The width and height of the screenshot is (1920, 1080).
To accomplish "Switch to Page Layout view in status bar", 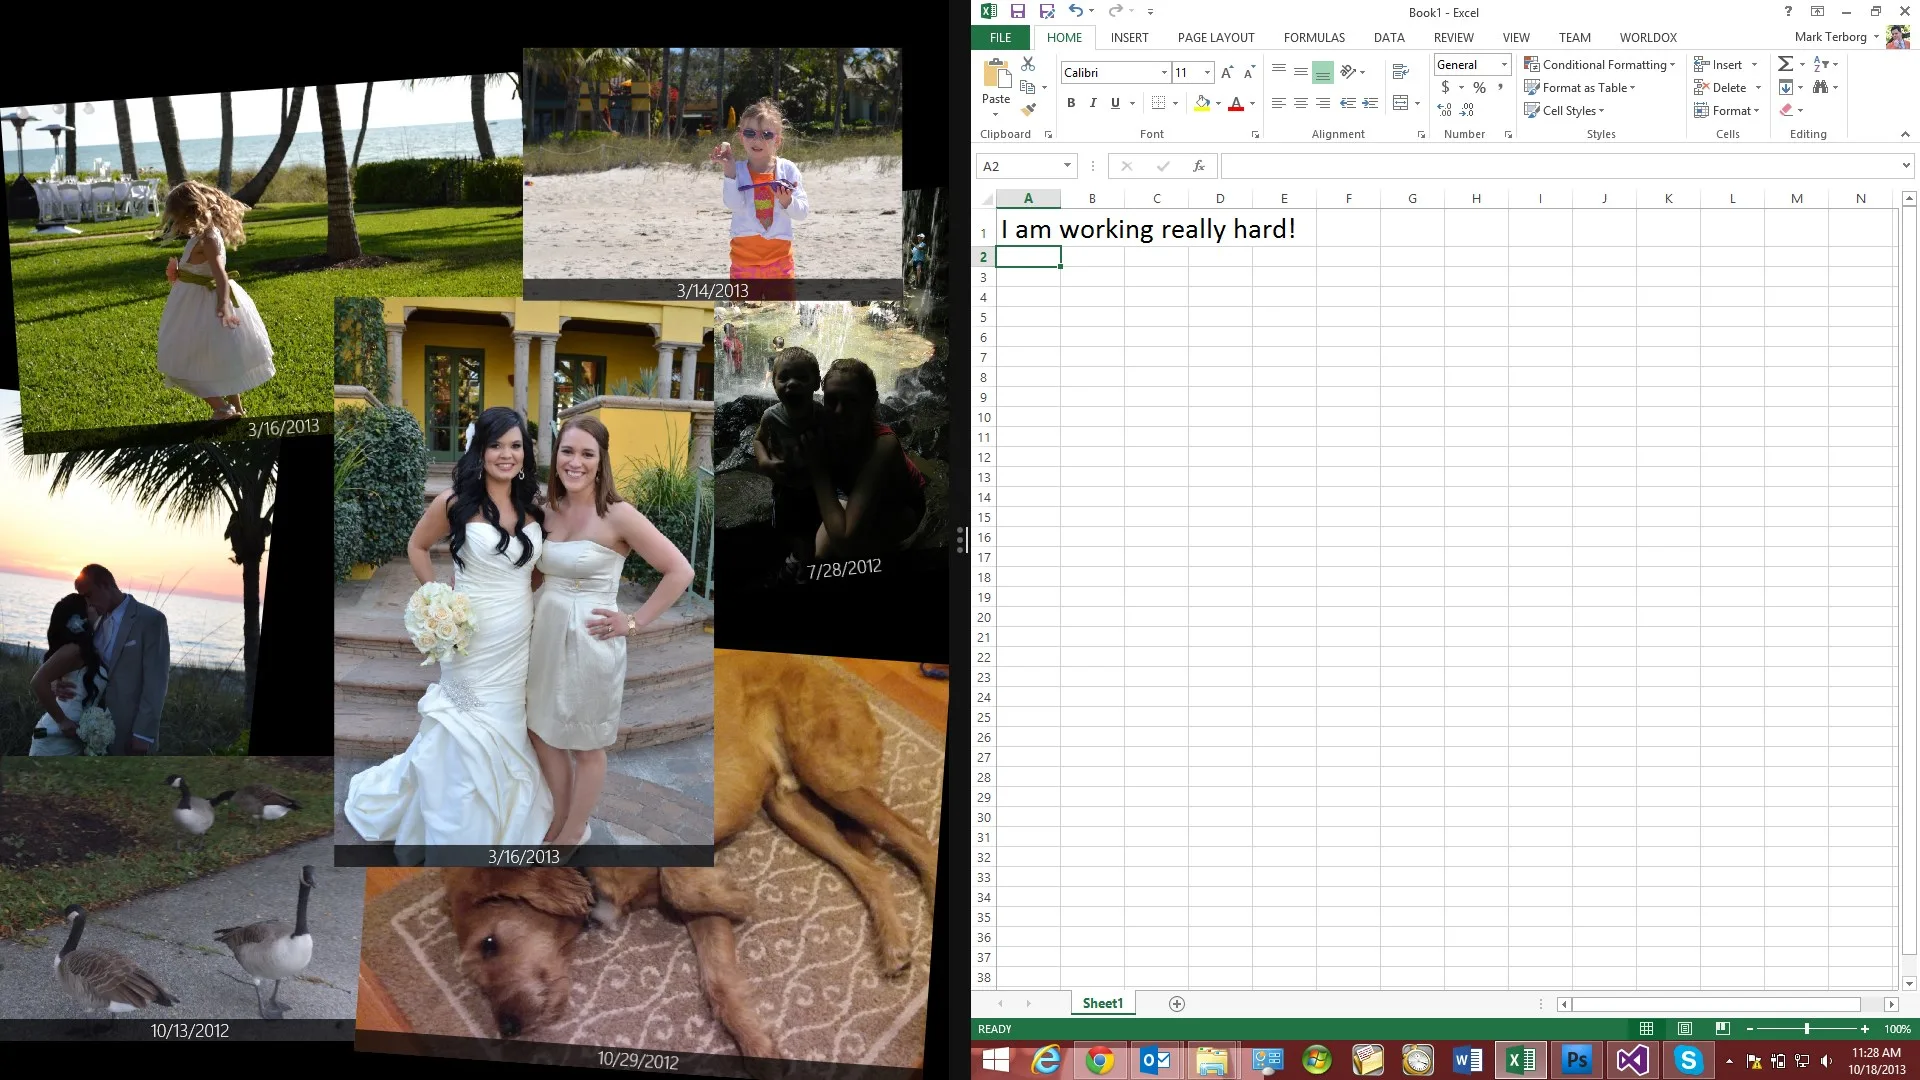I will [x=1685, y=1029].
